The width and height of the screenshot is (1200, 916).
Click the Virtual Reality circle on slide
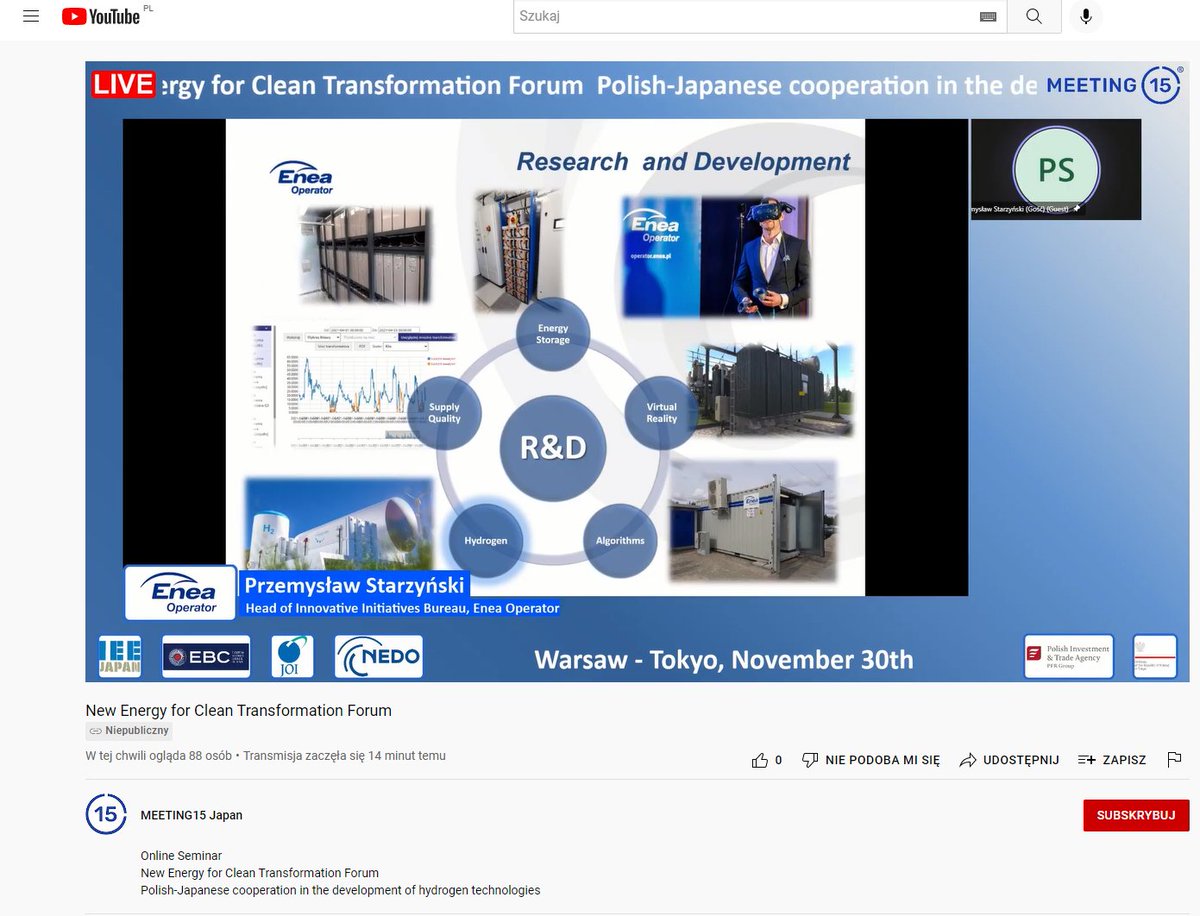point(661,412)
